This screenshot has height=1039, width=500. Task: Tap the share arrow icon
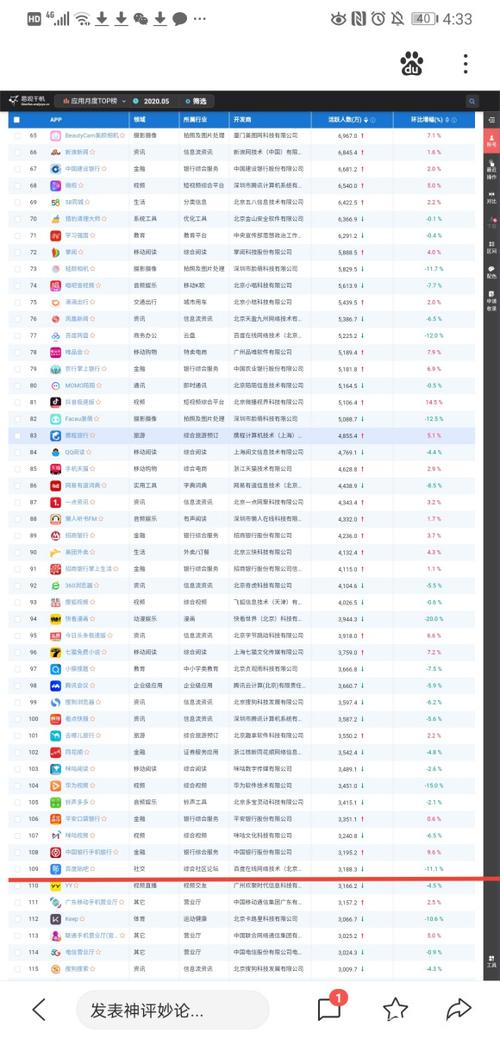pos(458,1009)
